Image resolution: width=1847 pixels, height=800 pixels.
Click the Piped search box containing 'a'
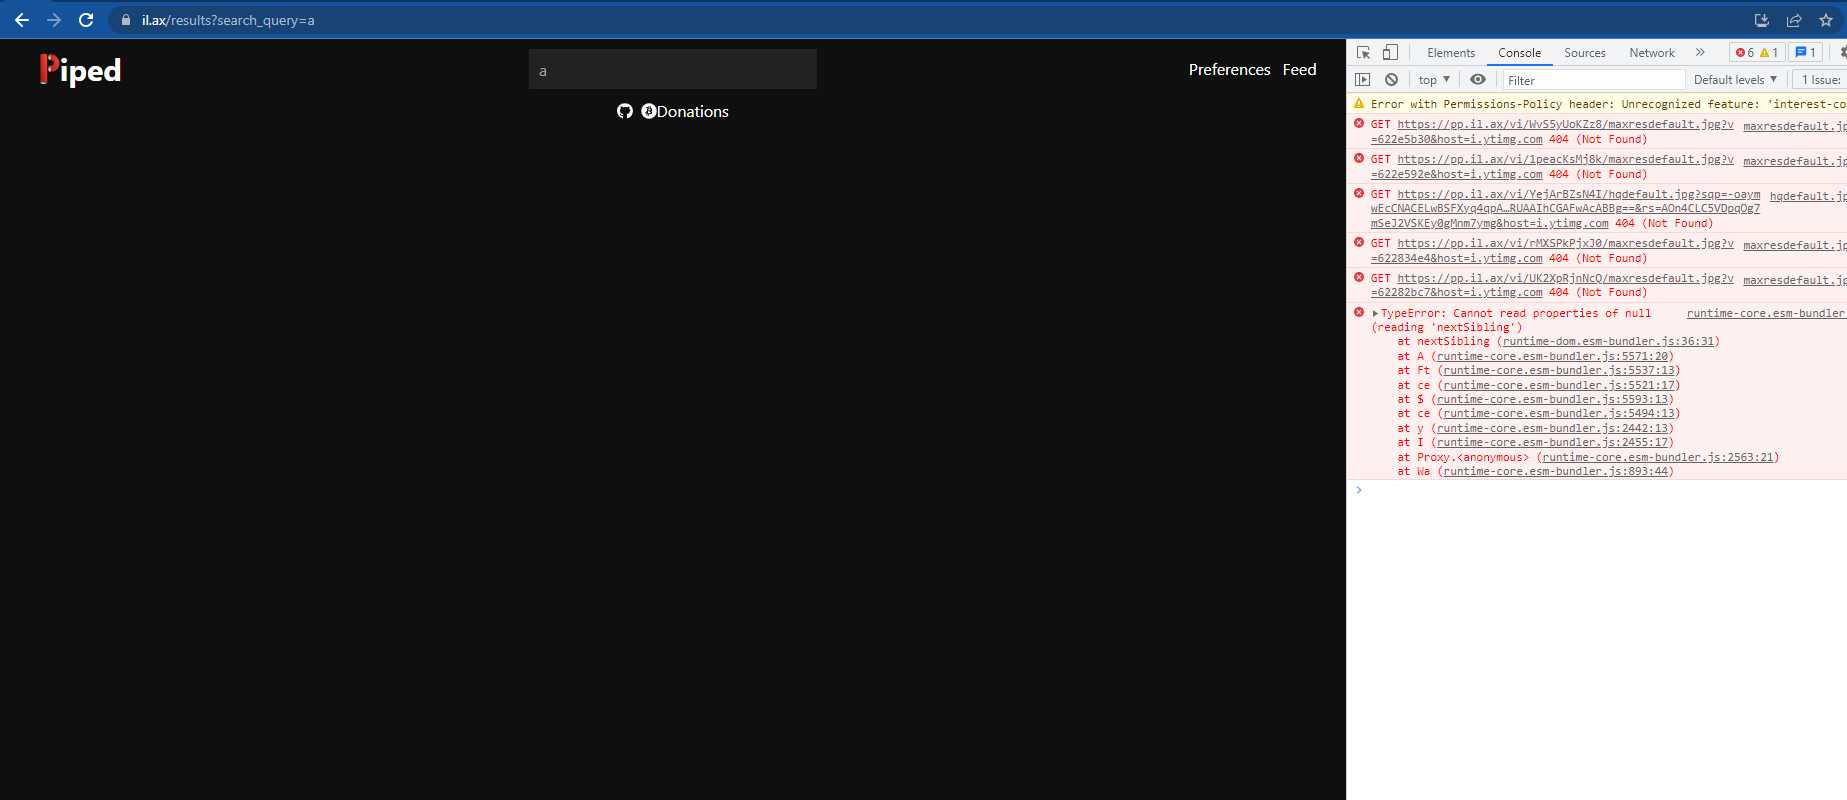click(673, 70)
